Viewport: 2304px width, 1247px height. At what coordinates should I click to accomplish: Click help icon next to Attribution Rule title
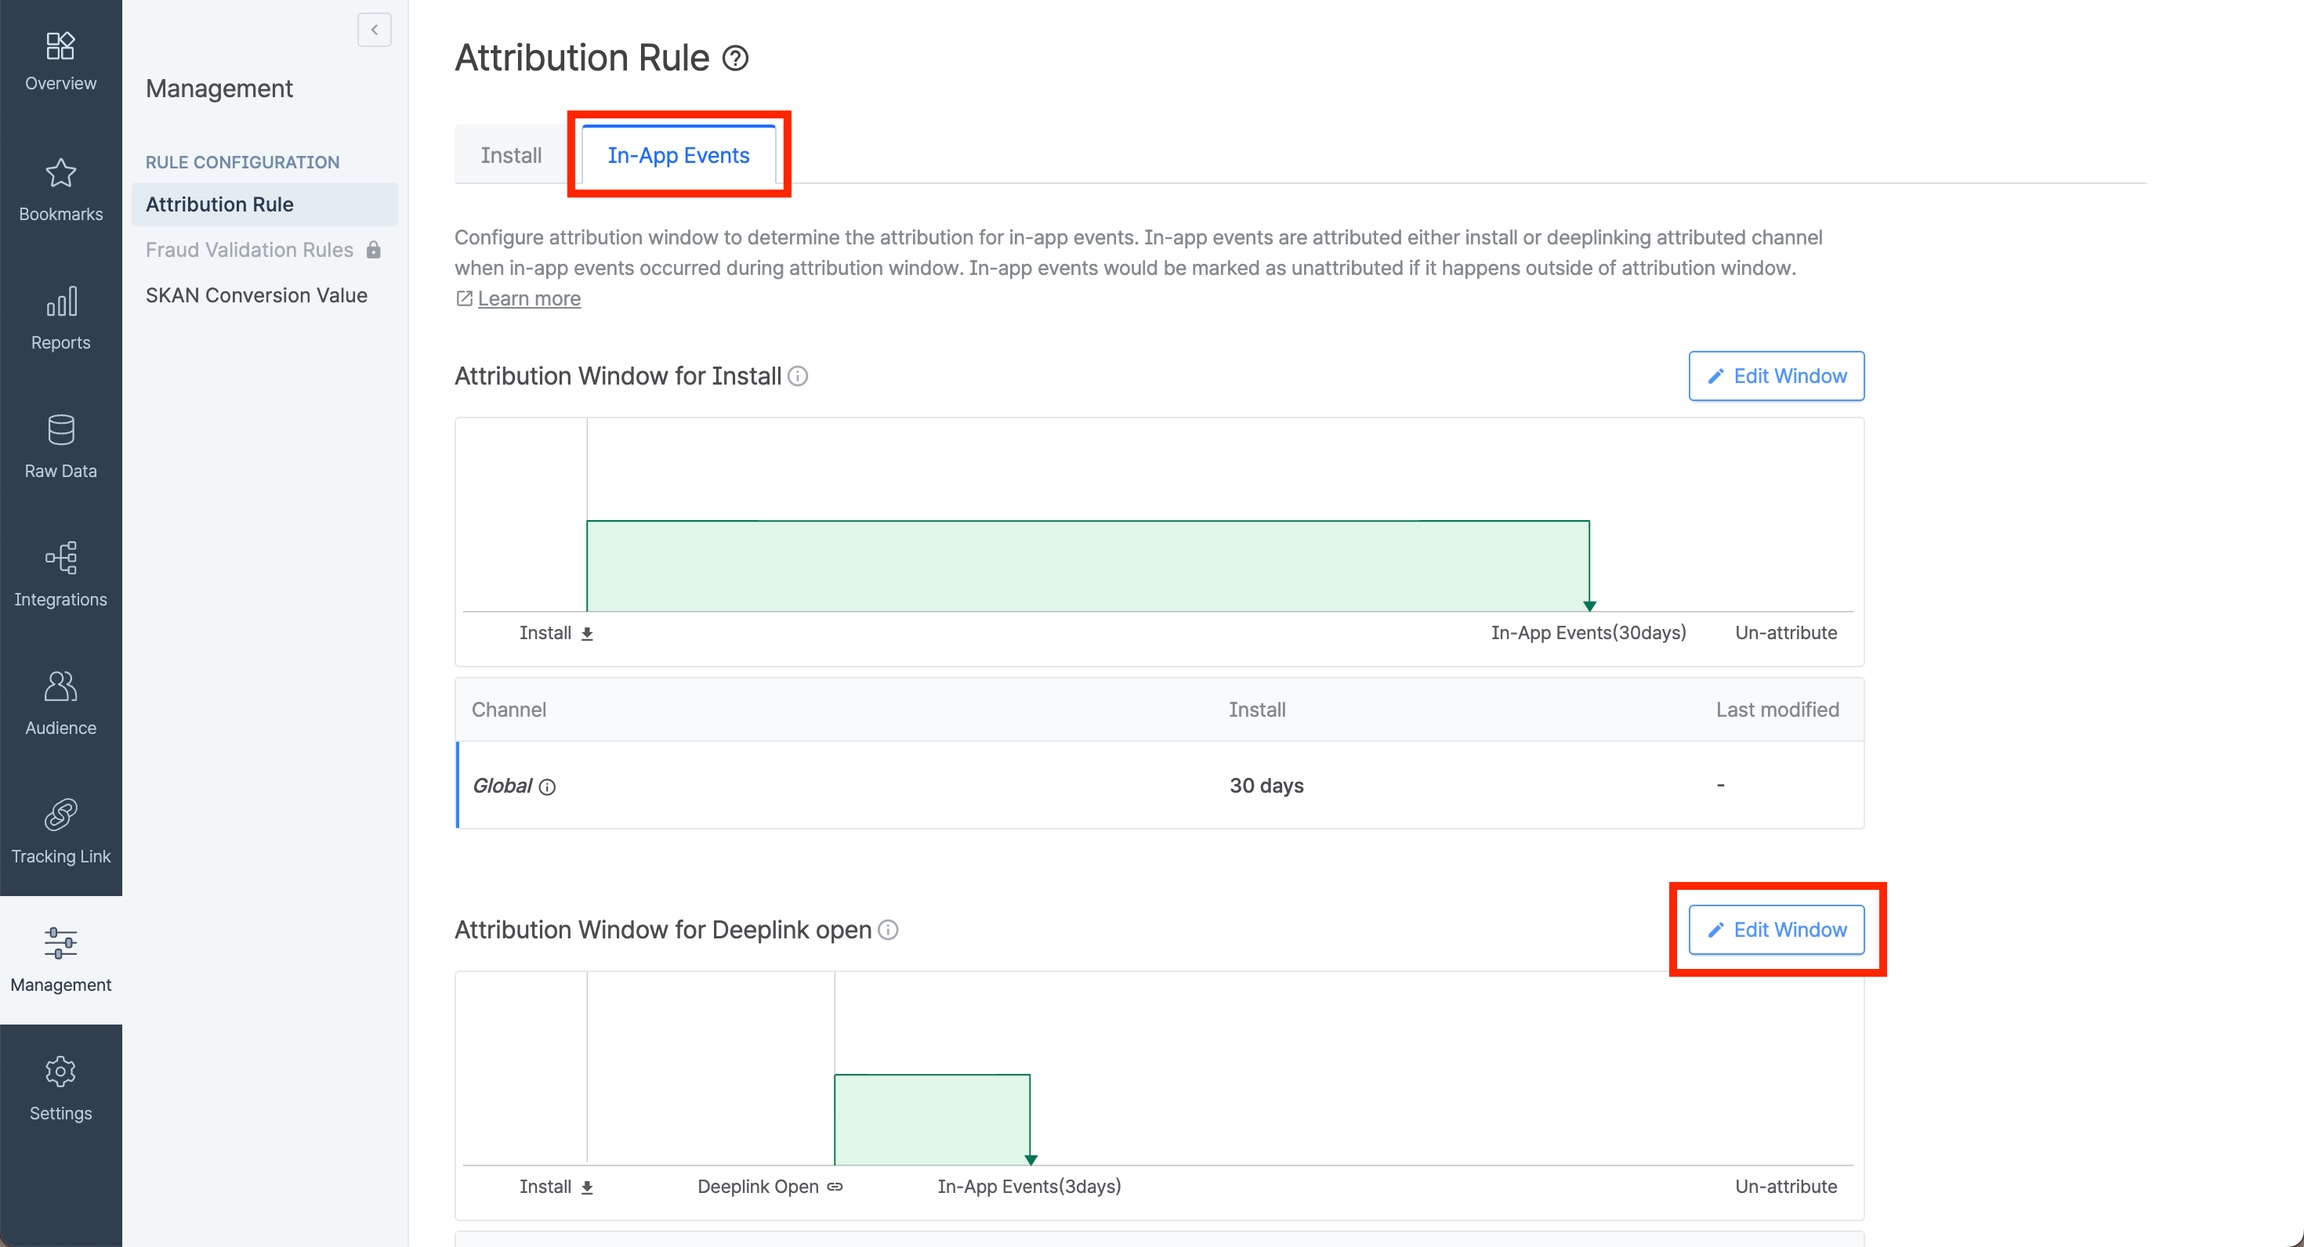click(x=735, y=59)
